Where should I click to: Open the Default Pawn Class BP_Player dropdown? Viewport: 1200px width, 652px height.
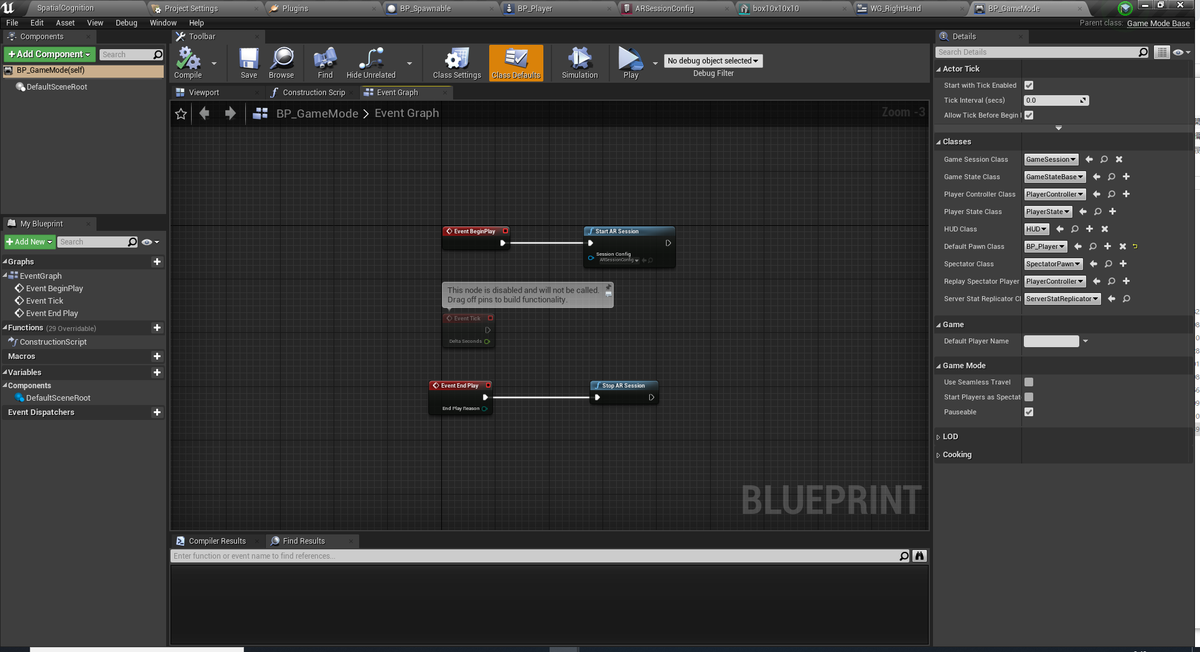(1046, 247)
